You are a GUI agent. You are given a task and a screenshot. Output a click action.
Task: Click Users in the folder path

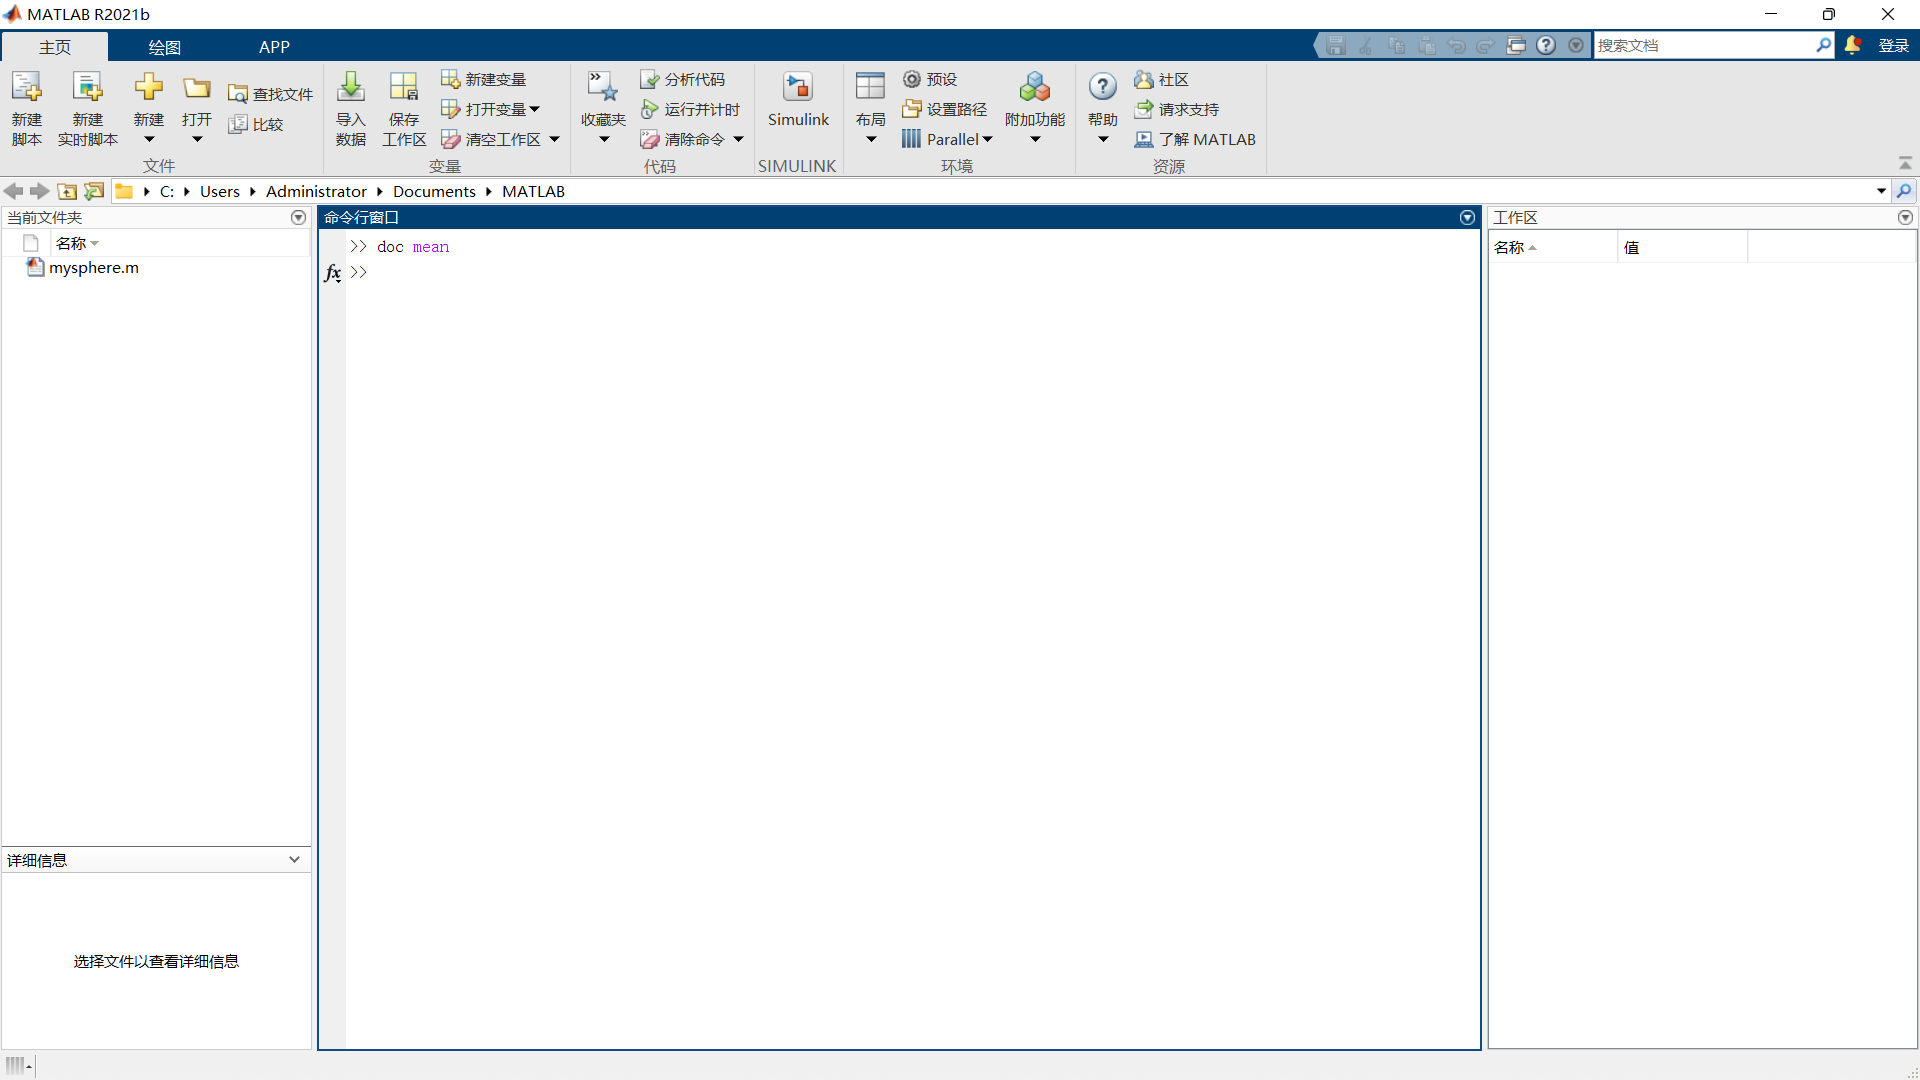pos(220,191)
